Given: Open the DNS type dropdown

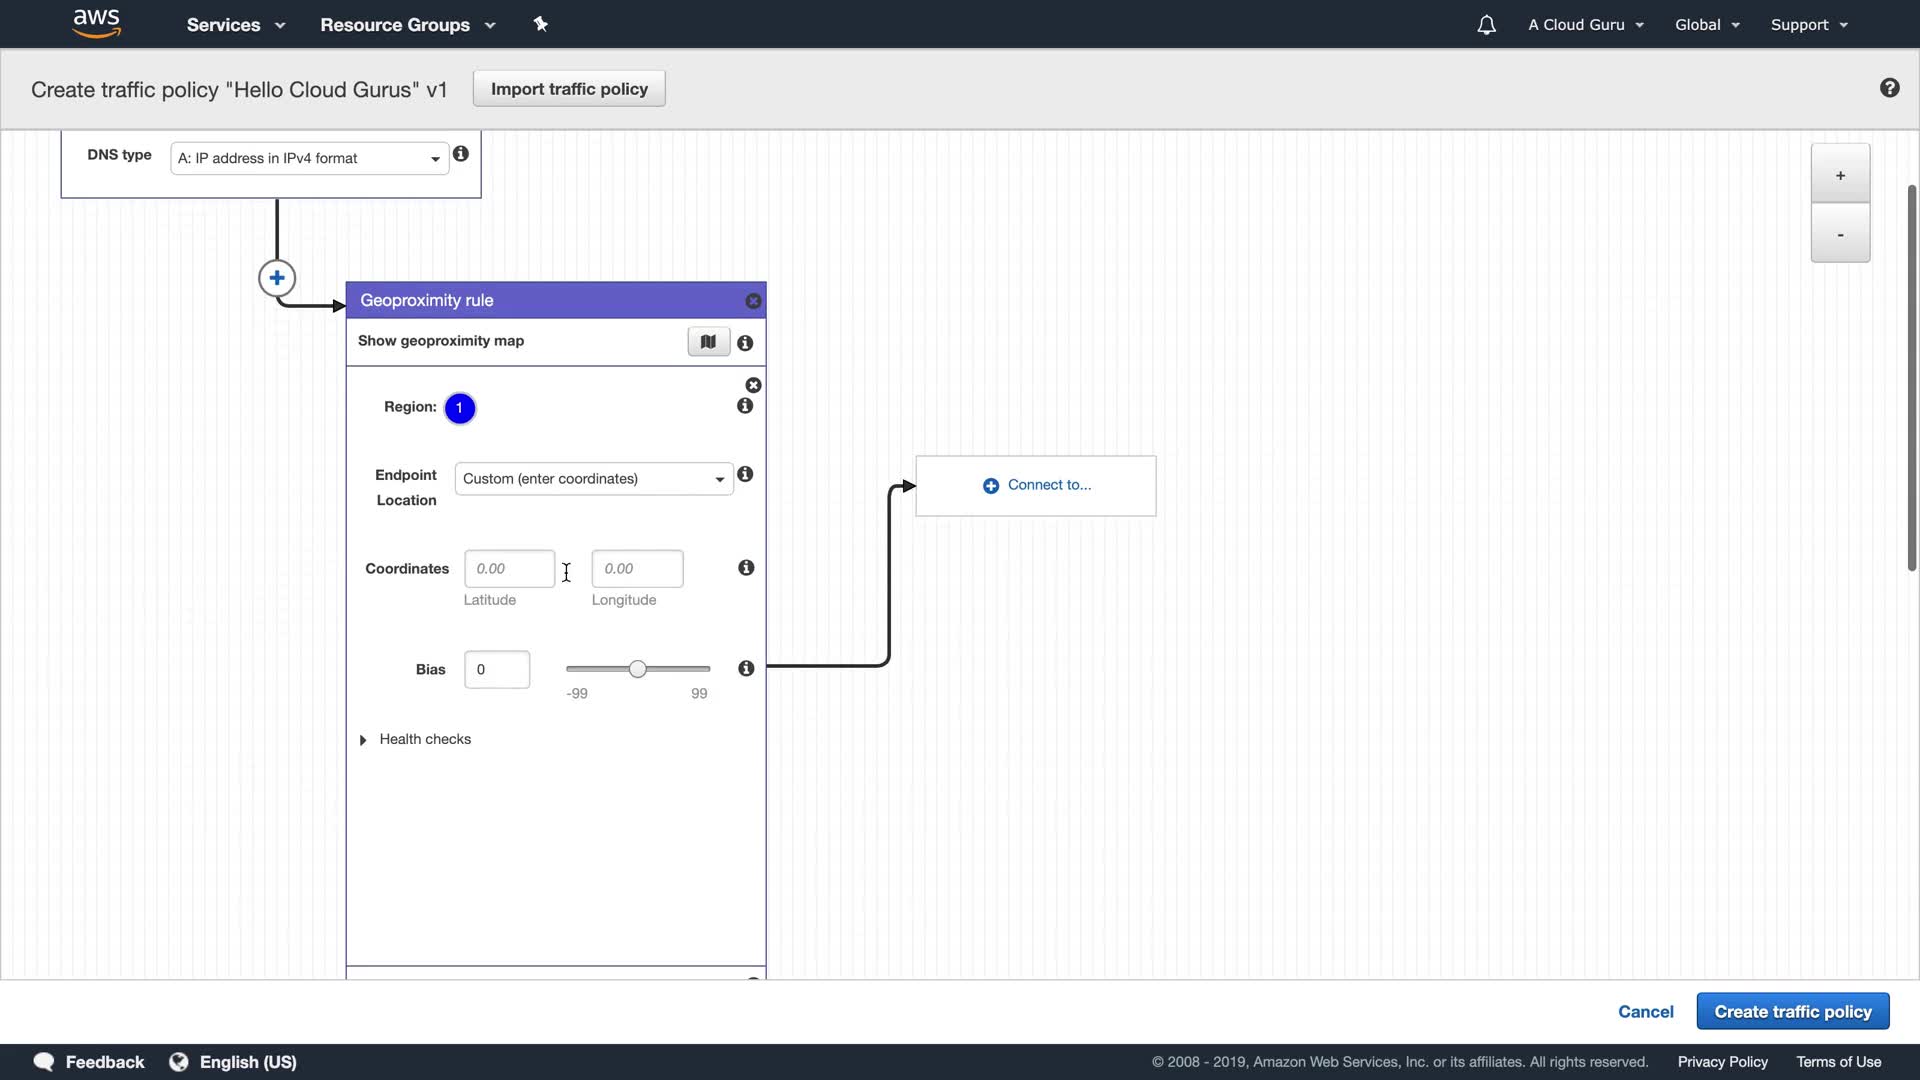Looking at the screenshot, I should 309,158.
